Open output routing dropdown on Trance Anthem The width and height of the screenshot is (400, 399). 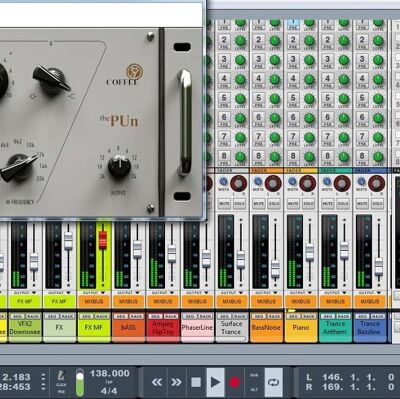[344, 292]
